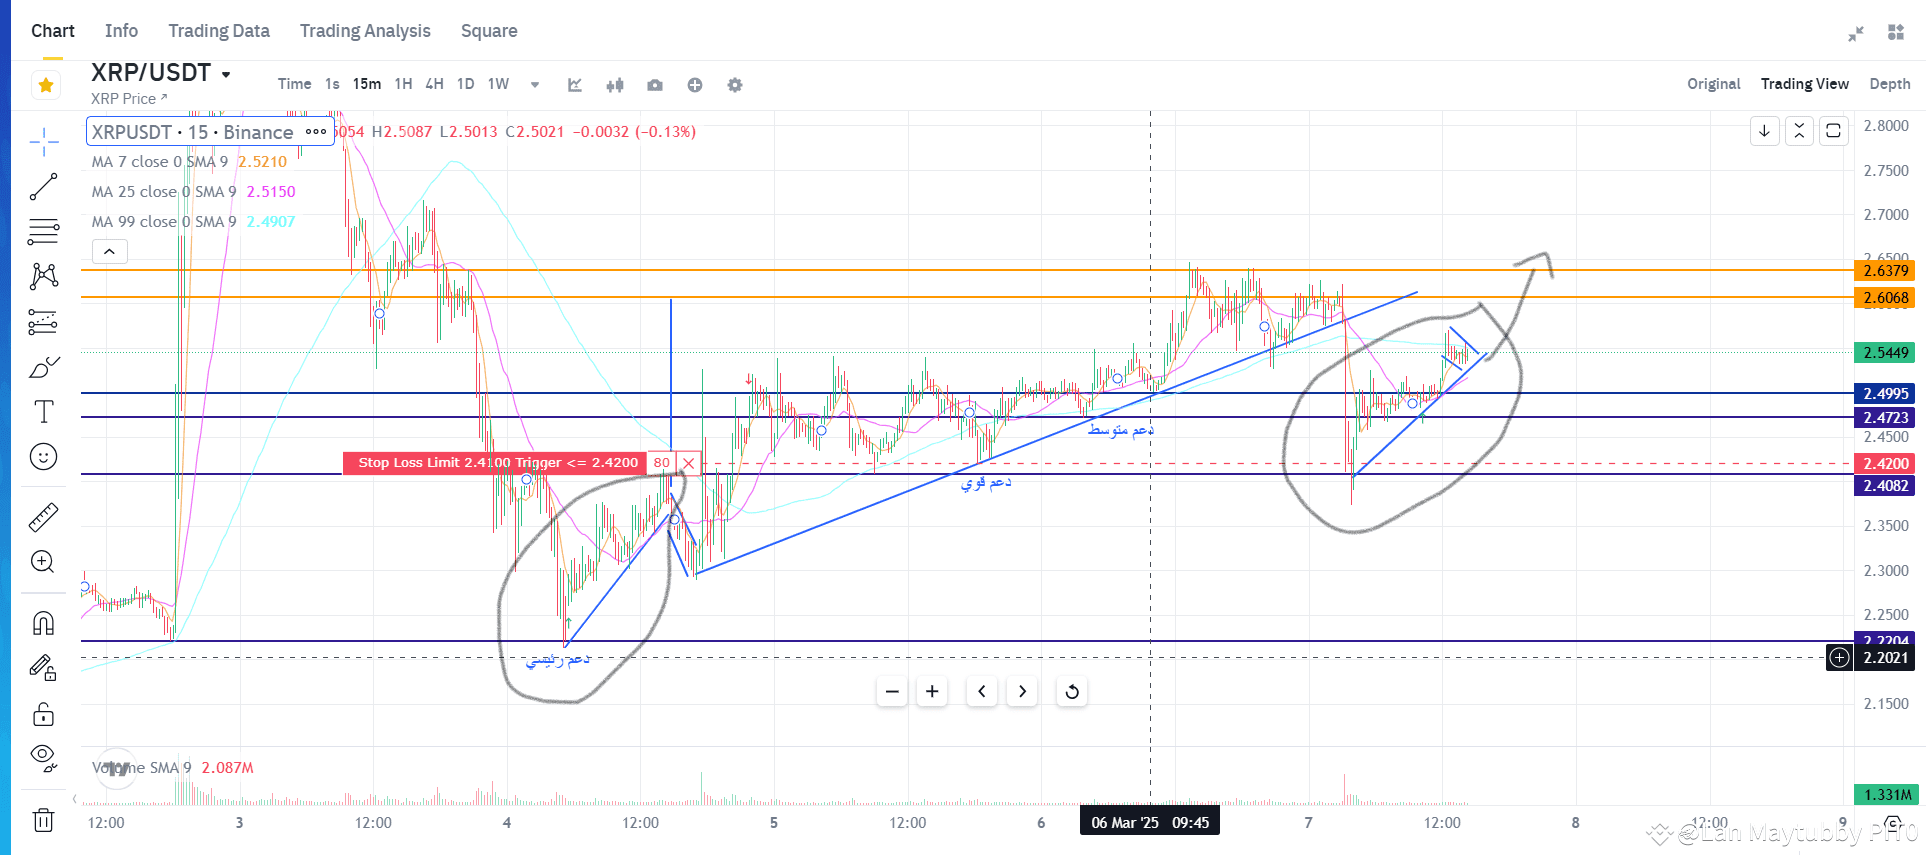Move chart right with right arrow

tap(1022, 691)
